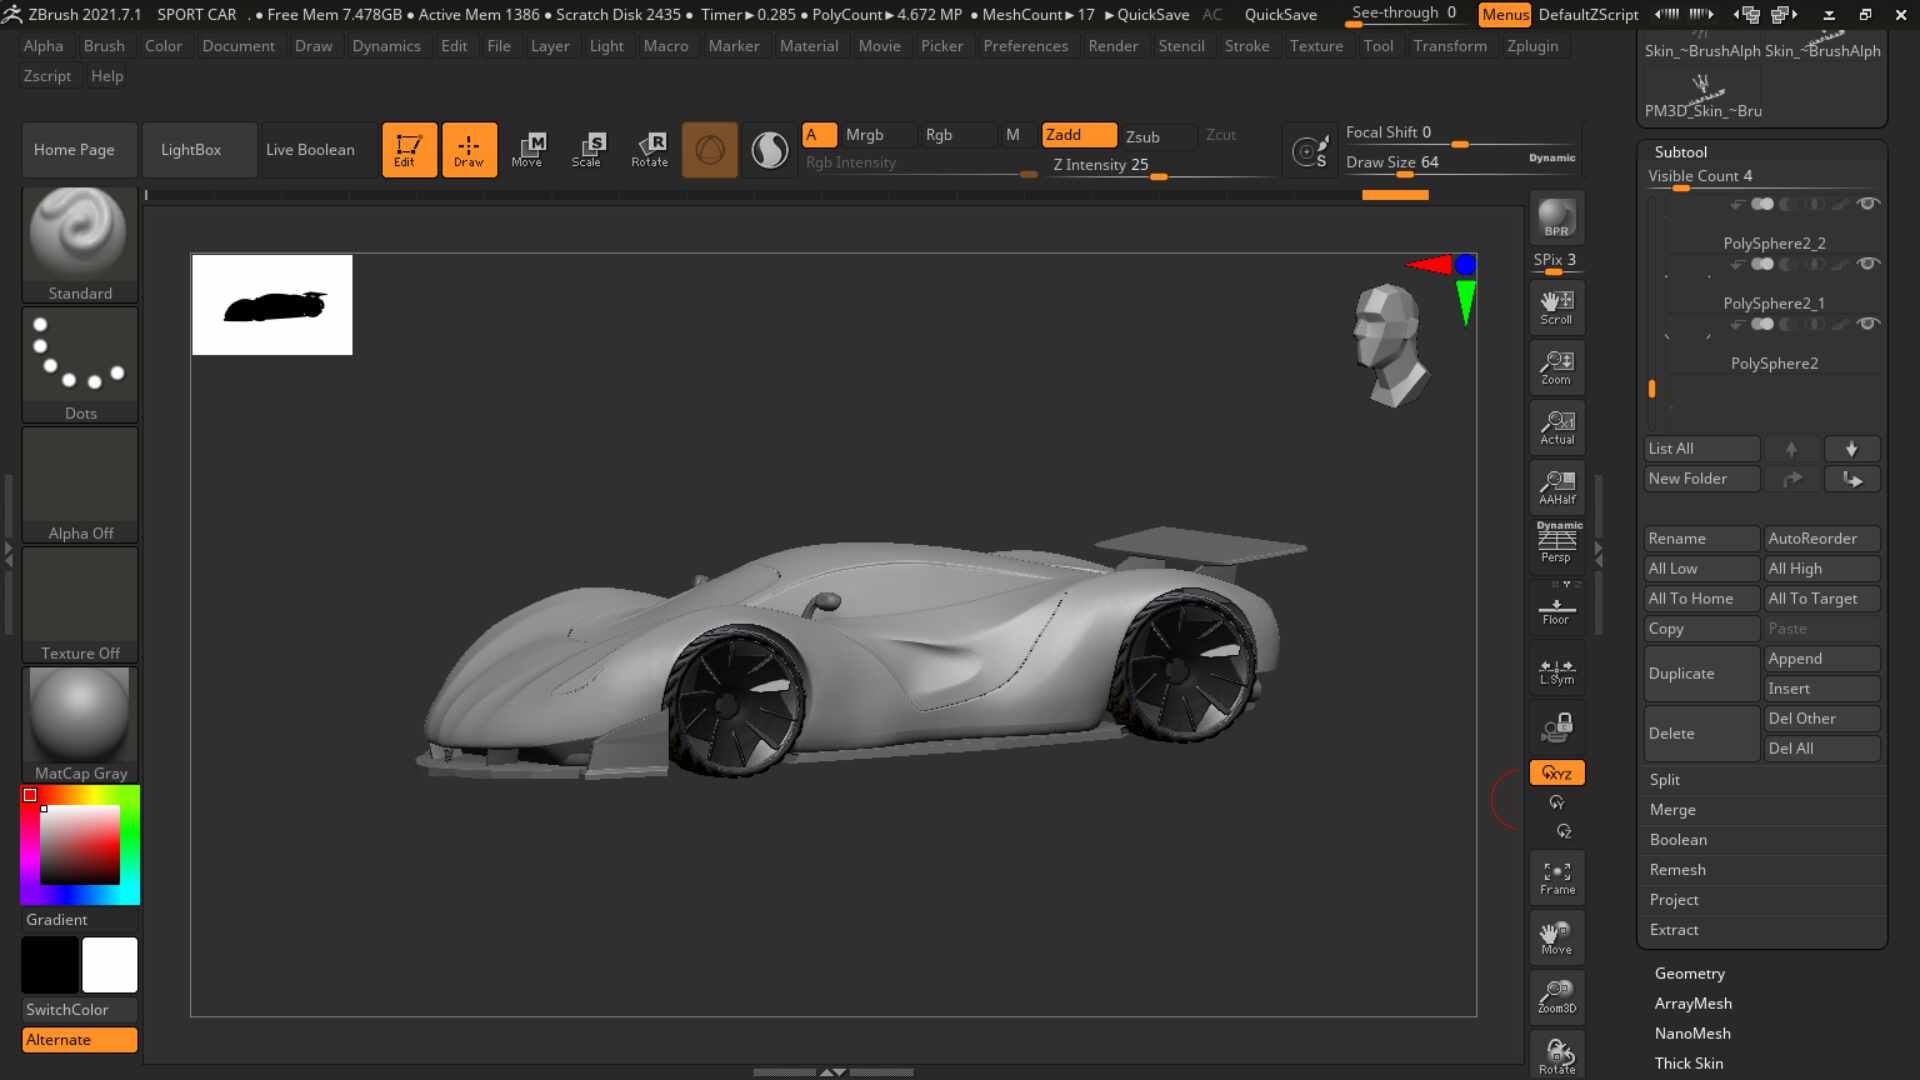Select the Rotate transform tool

[x=649, y=149]
